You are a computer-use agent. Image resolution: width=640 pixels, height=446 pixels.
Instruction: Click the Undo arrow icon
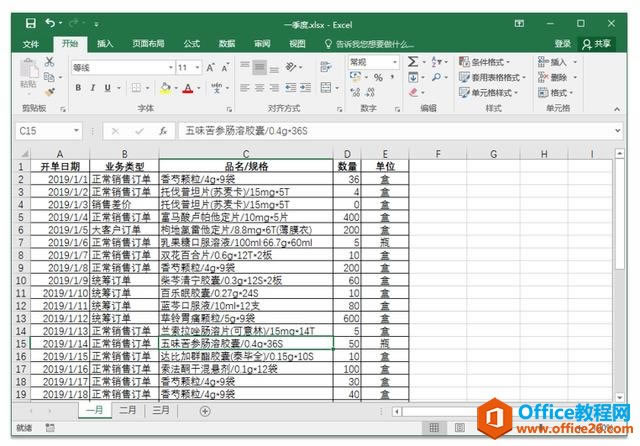tap(50, 23)
